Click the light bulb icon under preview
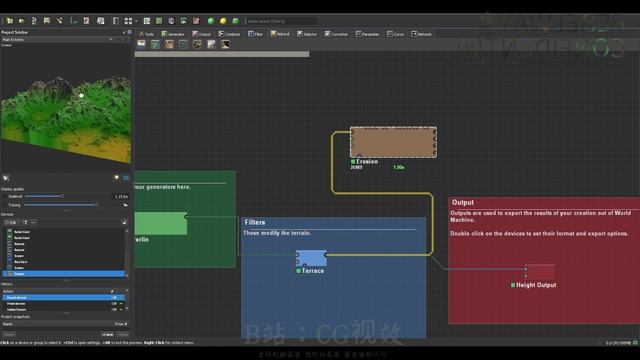 [117, 178]
